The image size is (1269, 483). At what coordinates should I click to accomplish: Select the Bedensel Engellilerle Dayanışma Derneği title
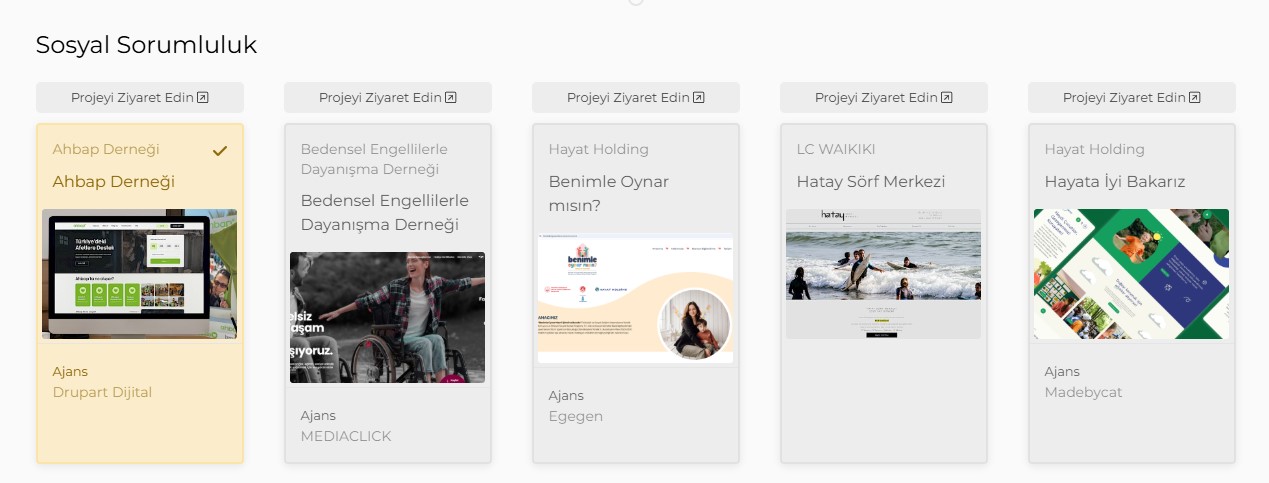pyautogui.click(x=385, y=212)
